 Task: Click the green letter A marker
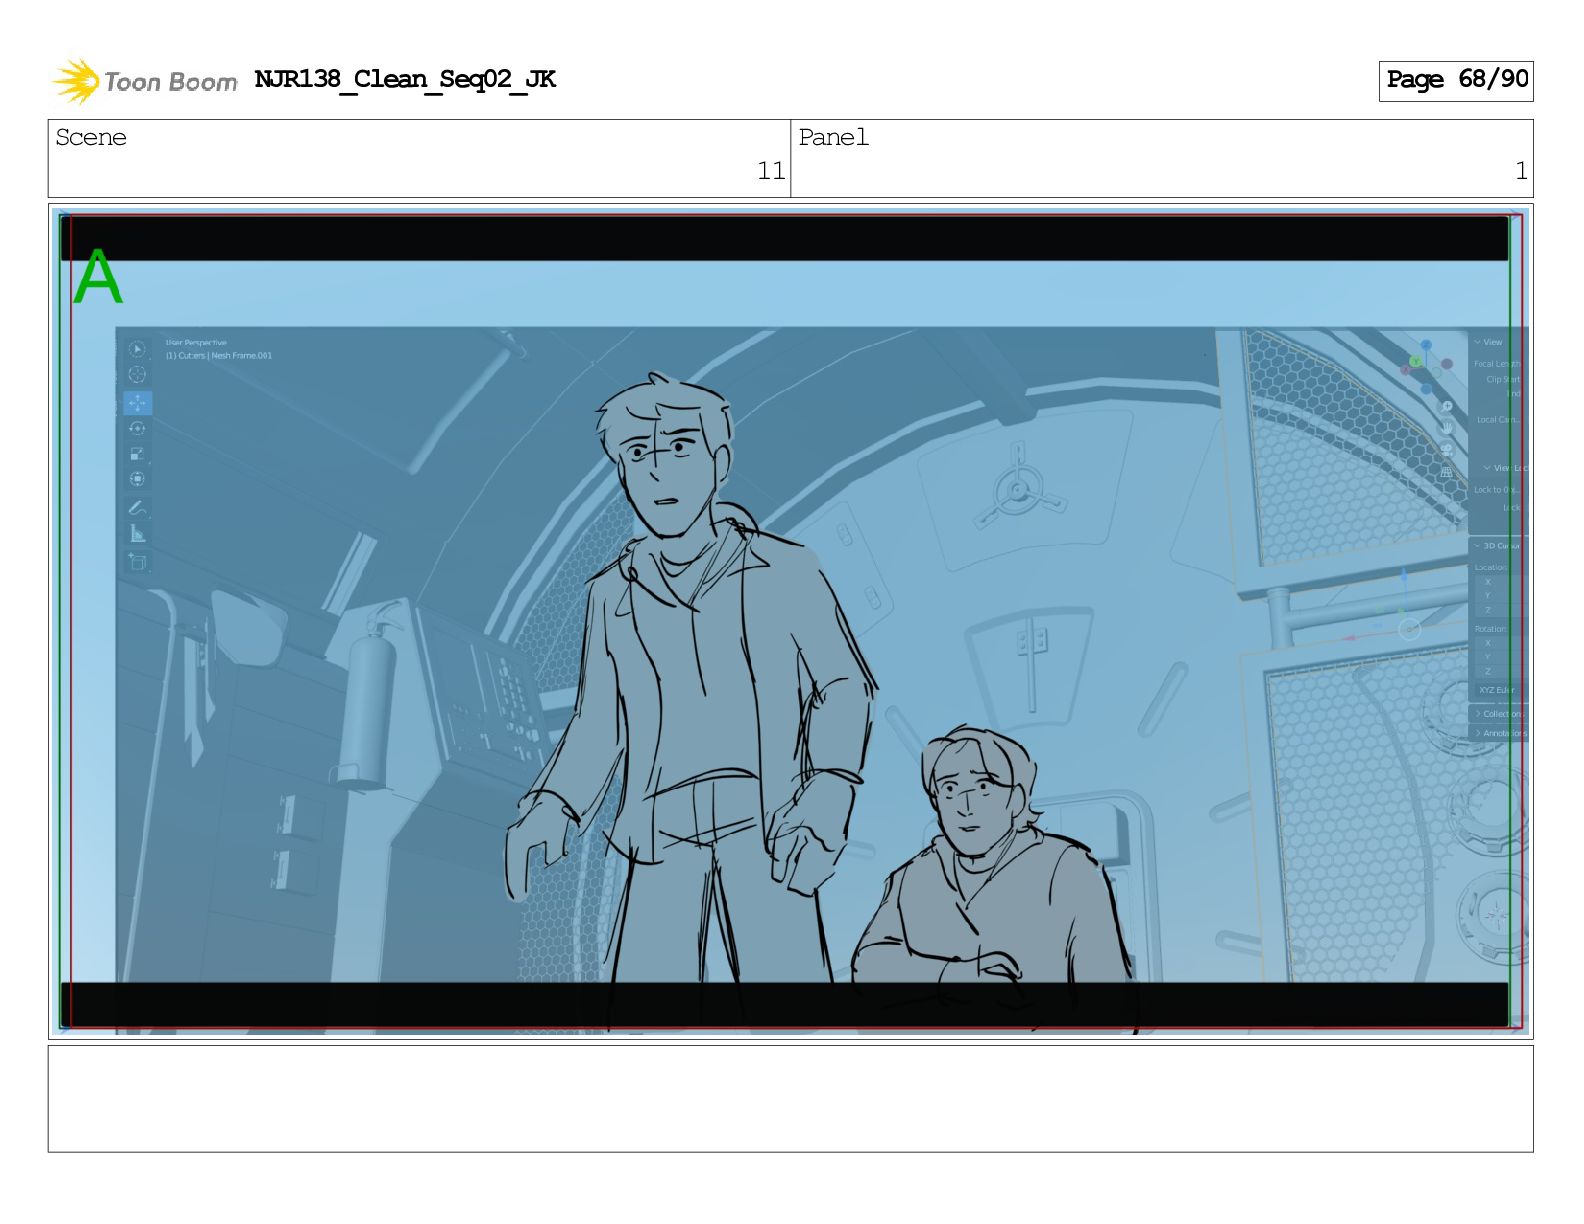(x=98, y=277)
